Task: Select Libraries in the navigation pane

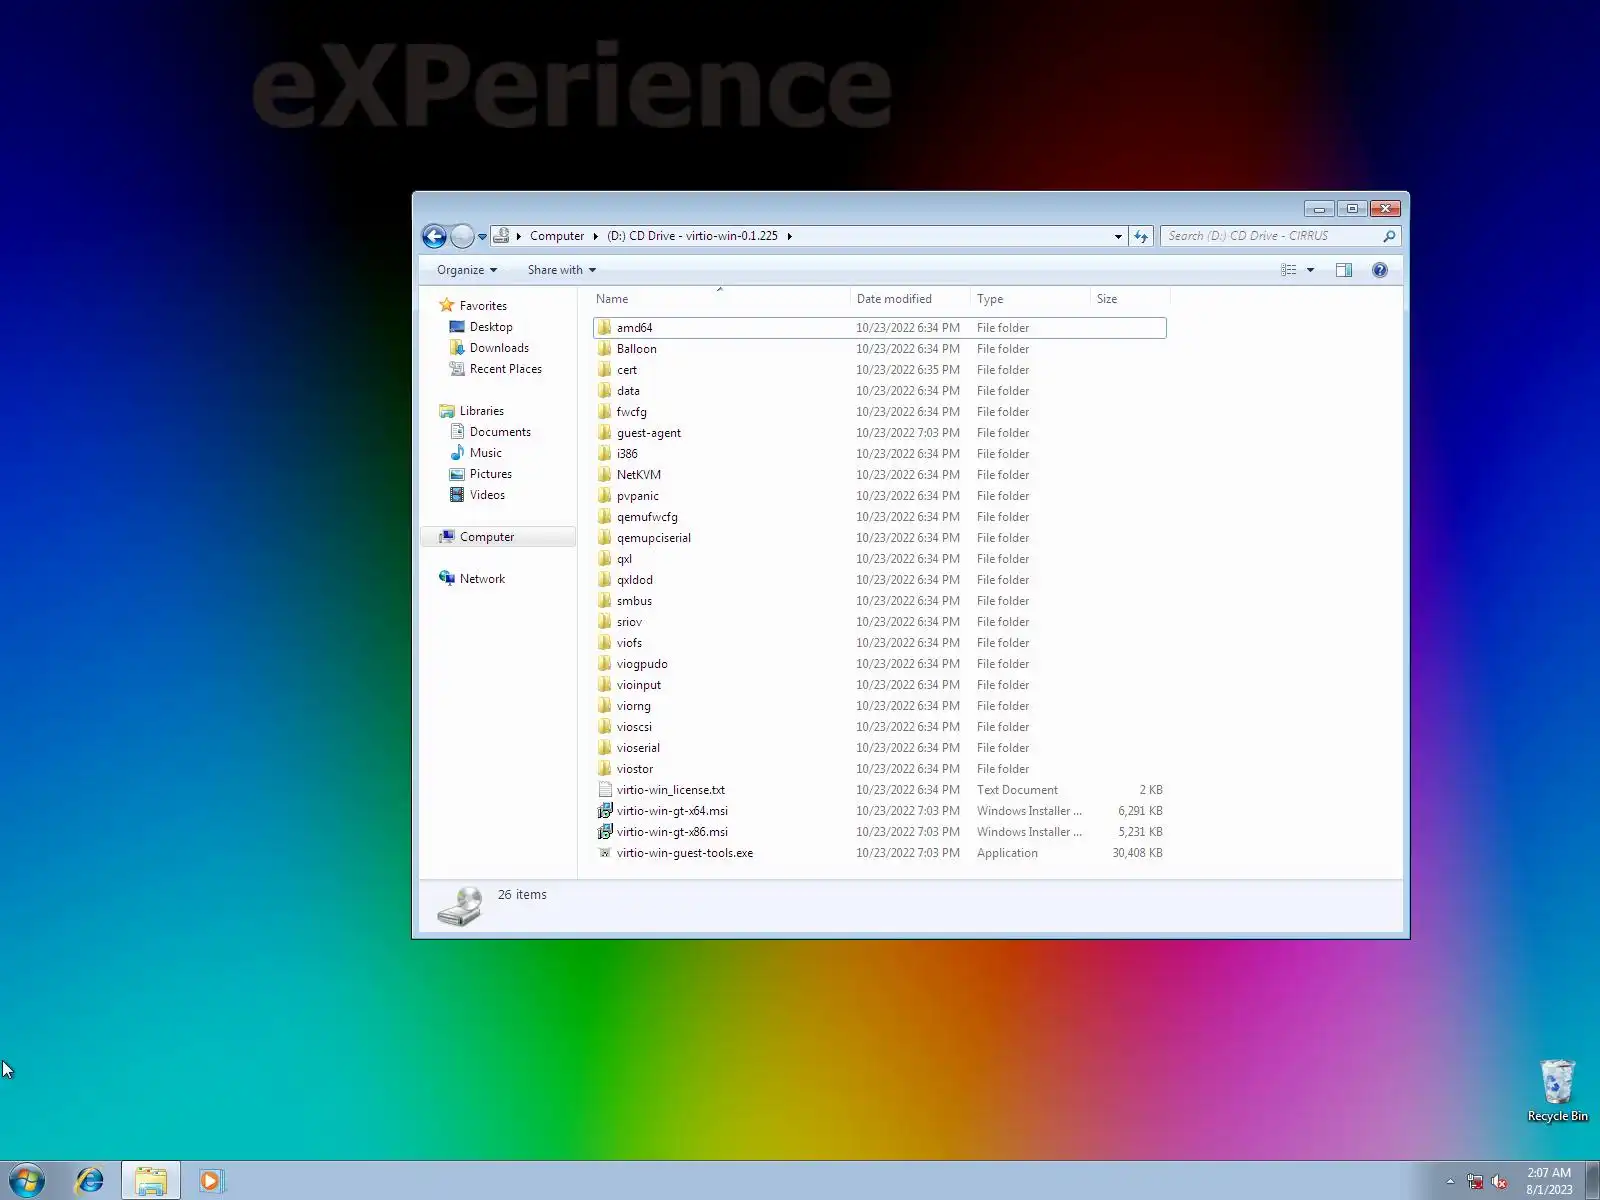Action: click(482, 411)
